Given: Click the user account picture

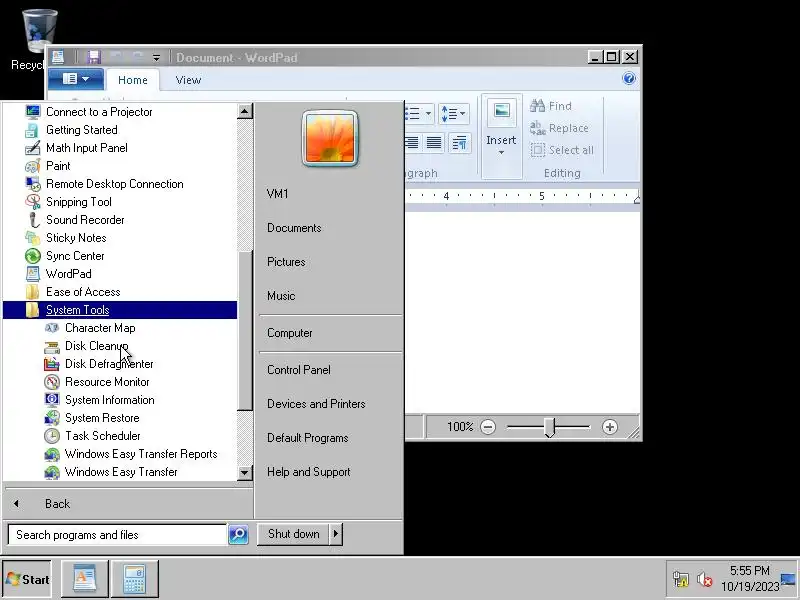Looking at the screenshot, I should 330,139.
